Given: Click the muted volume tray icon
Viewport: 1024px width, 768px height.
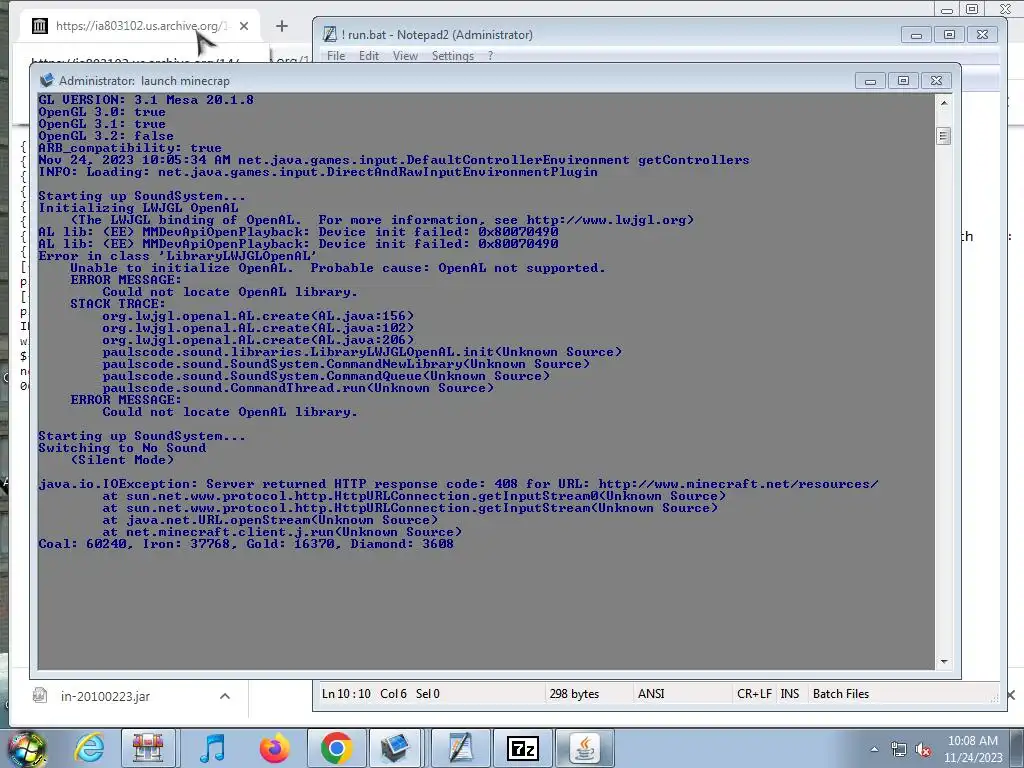Looking at the screenshot, I should click(x=923, y=750).
